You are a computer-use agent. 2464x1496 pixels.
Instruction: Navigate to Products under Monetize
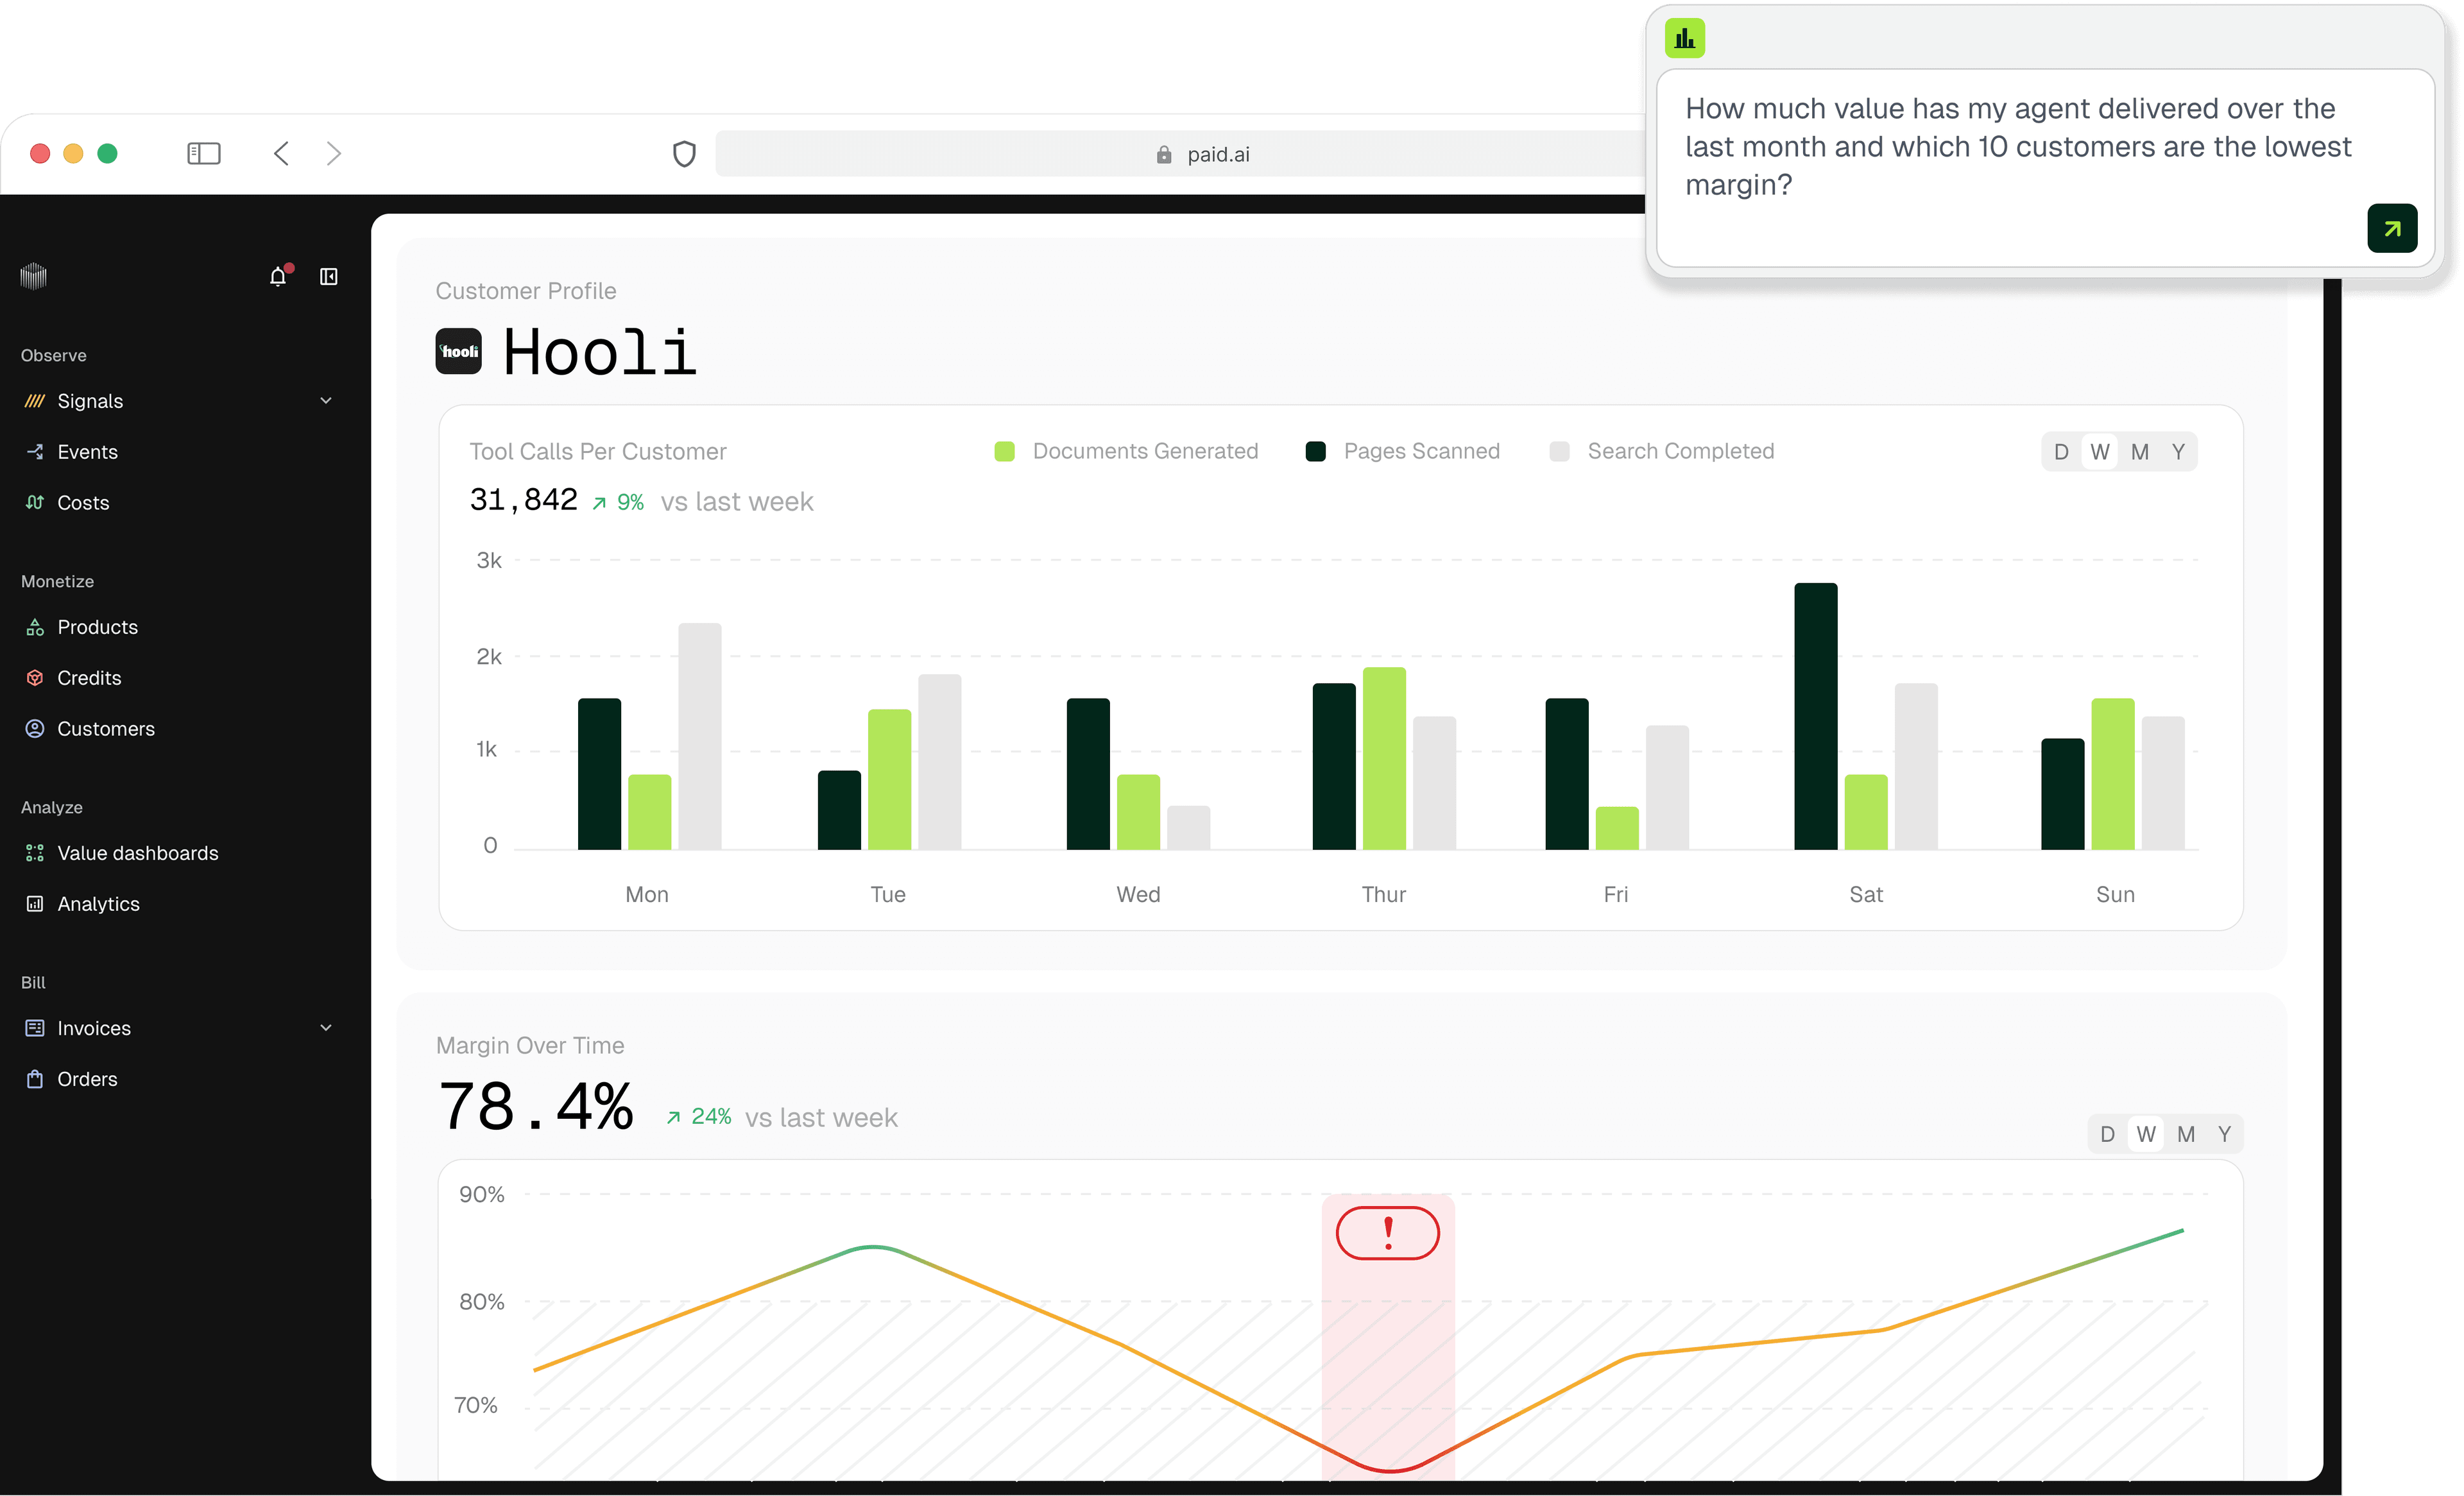(98, 627)
